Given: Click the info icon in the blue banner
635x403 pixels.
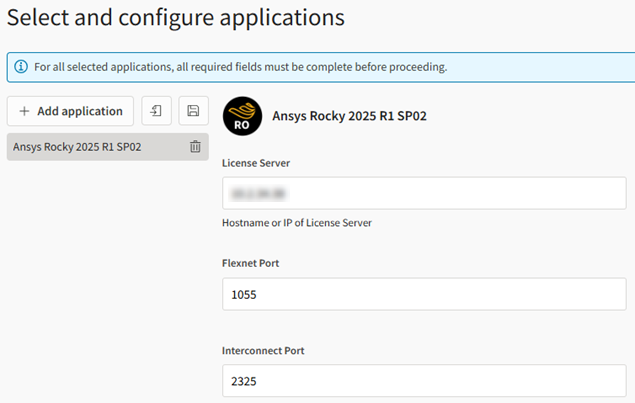Looking at the screenshot, I should click(21, 66).
